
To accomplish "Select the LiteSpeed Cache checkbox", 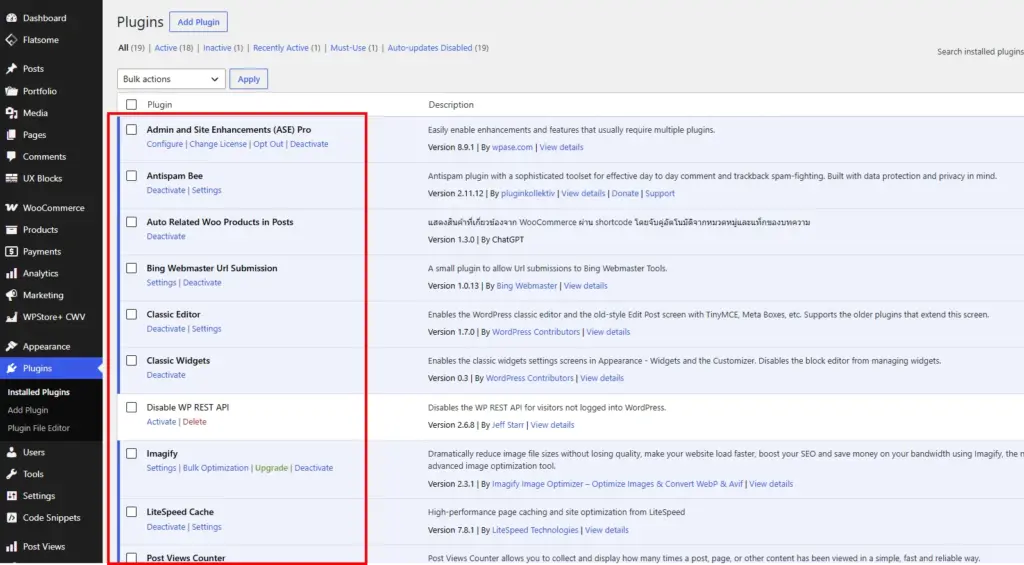I will point(131,512).
